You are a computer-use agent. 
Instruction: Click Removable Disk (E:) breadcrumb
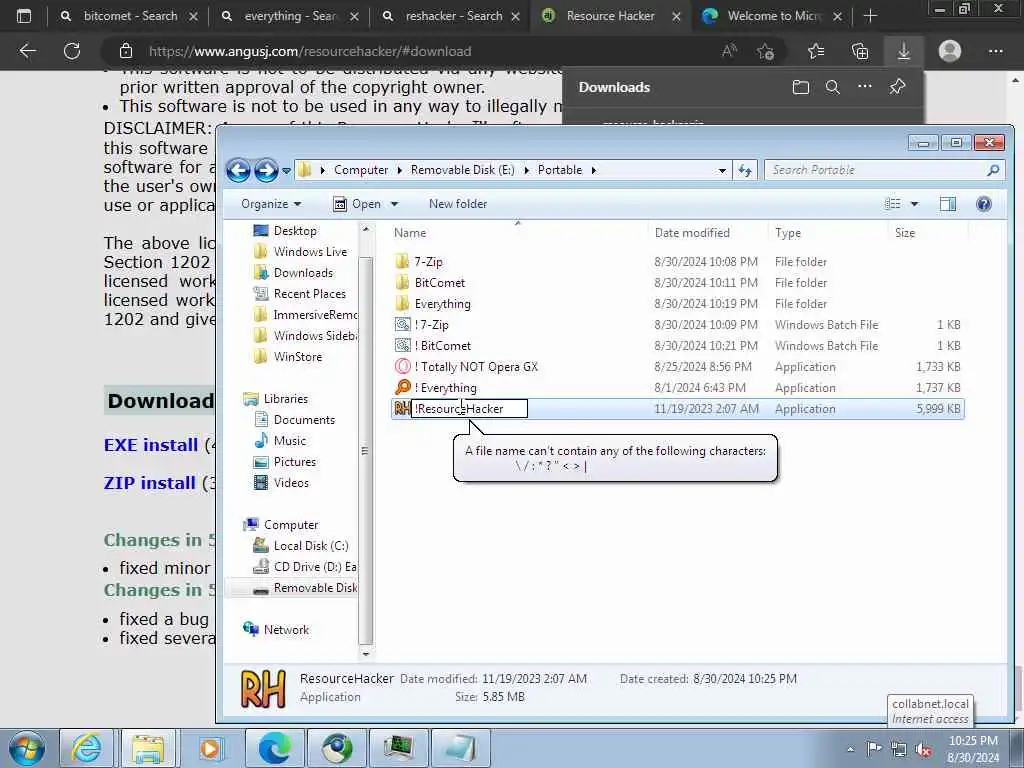click(462, 170)
